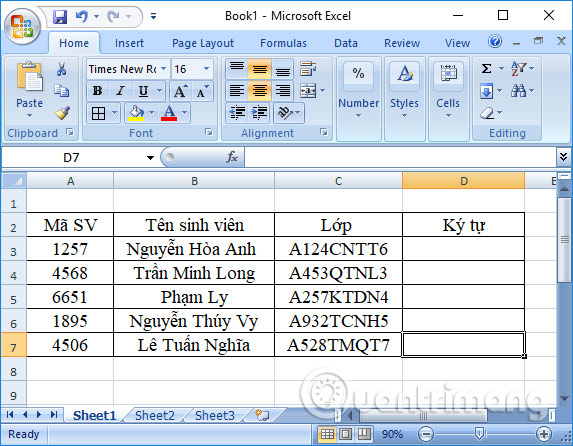Apply cell borders button
This screenshot has height=446, width=573.
98,113
